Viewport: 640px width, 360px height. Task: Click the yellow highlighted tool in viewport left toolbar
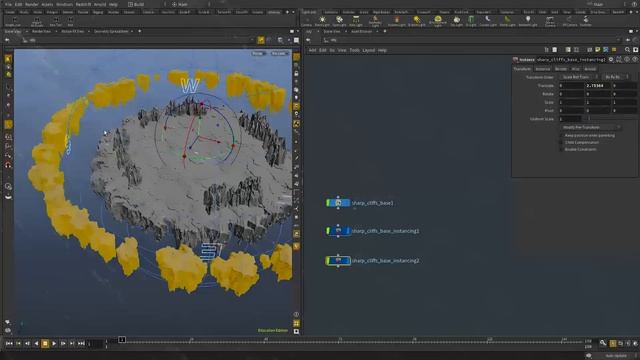click(x=8, y=124)
